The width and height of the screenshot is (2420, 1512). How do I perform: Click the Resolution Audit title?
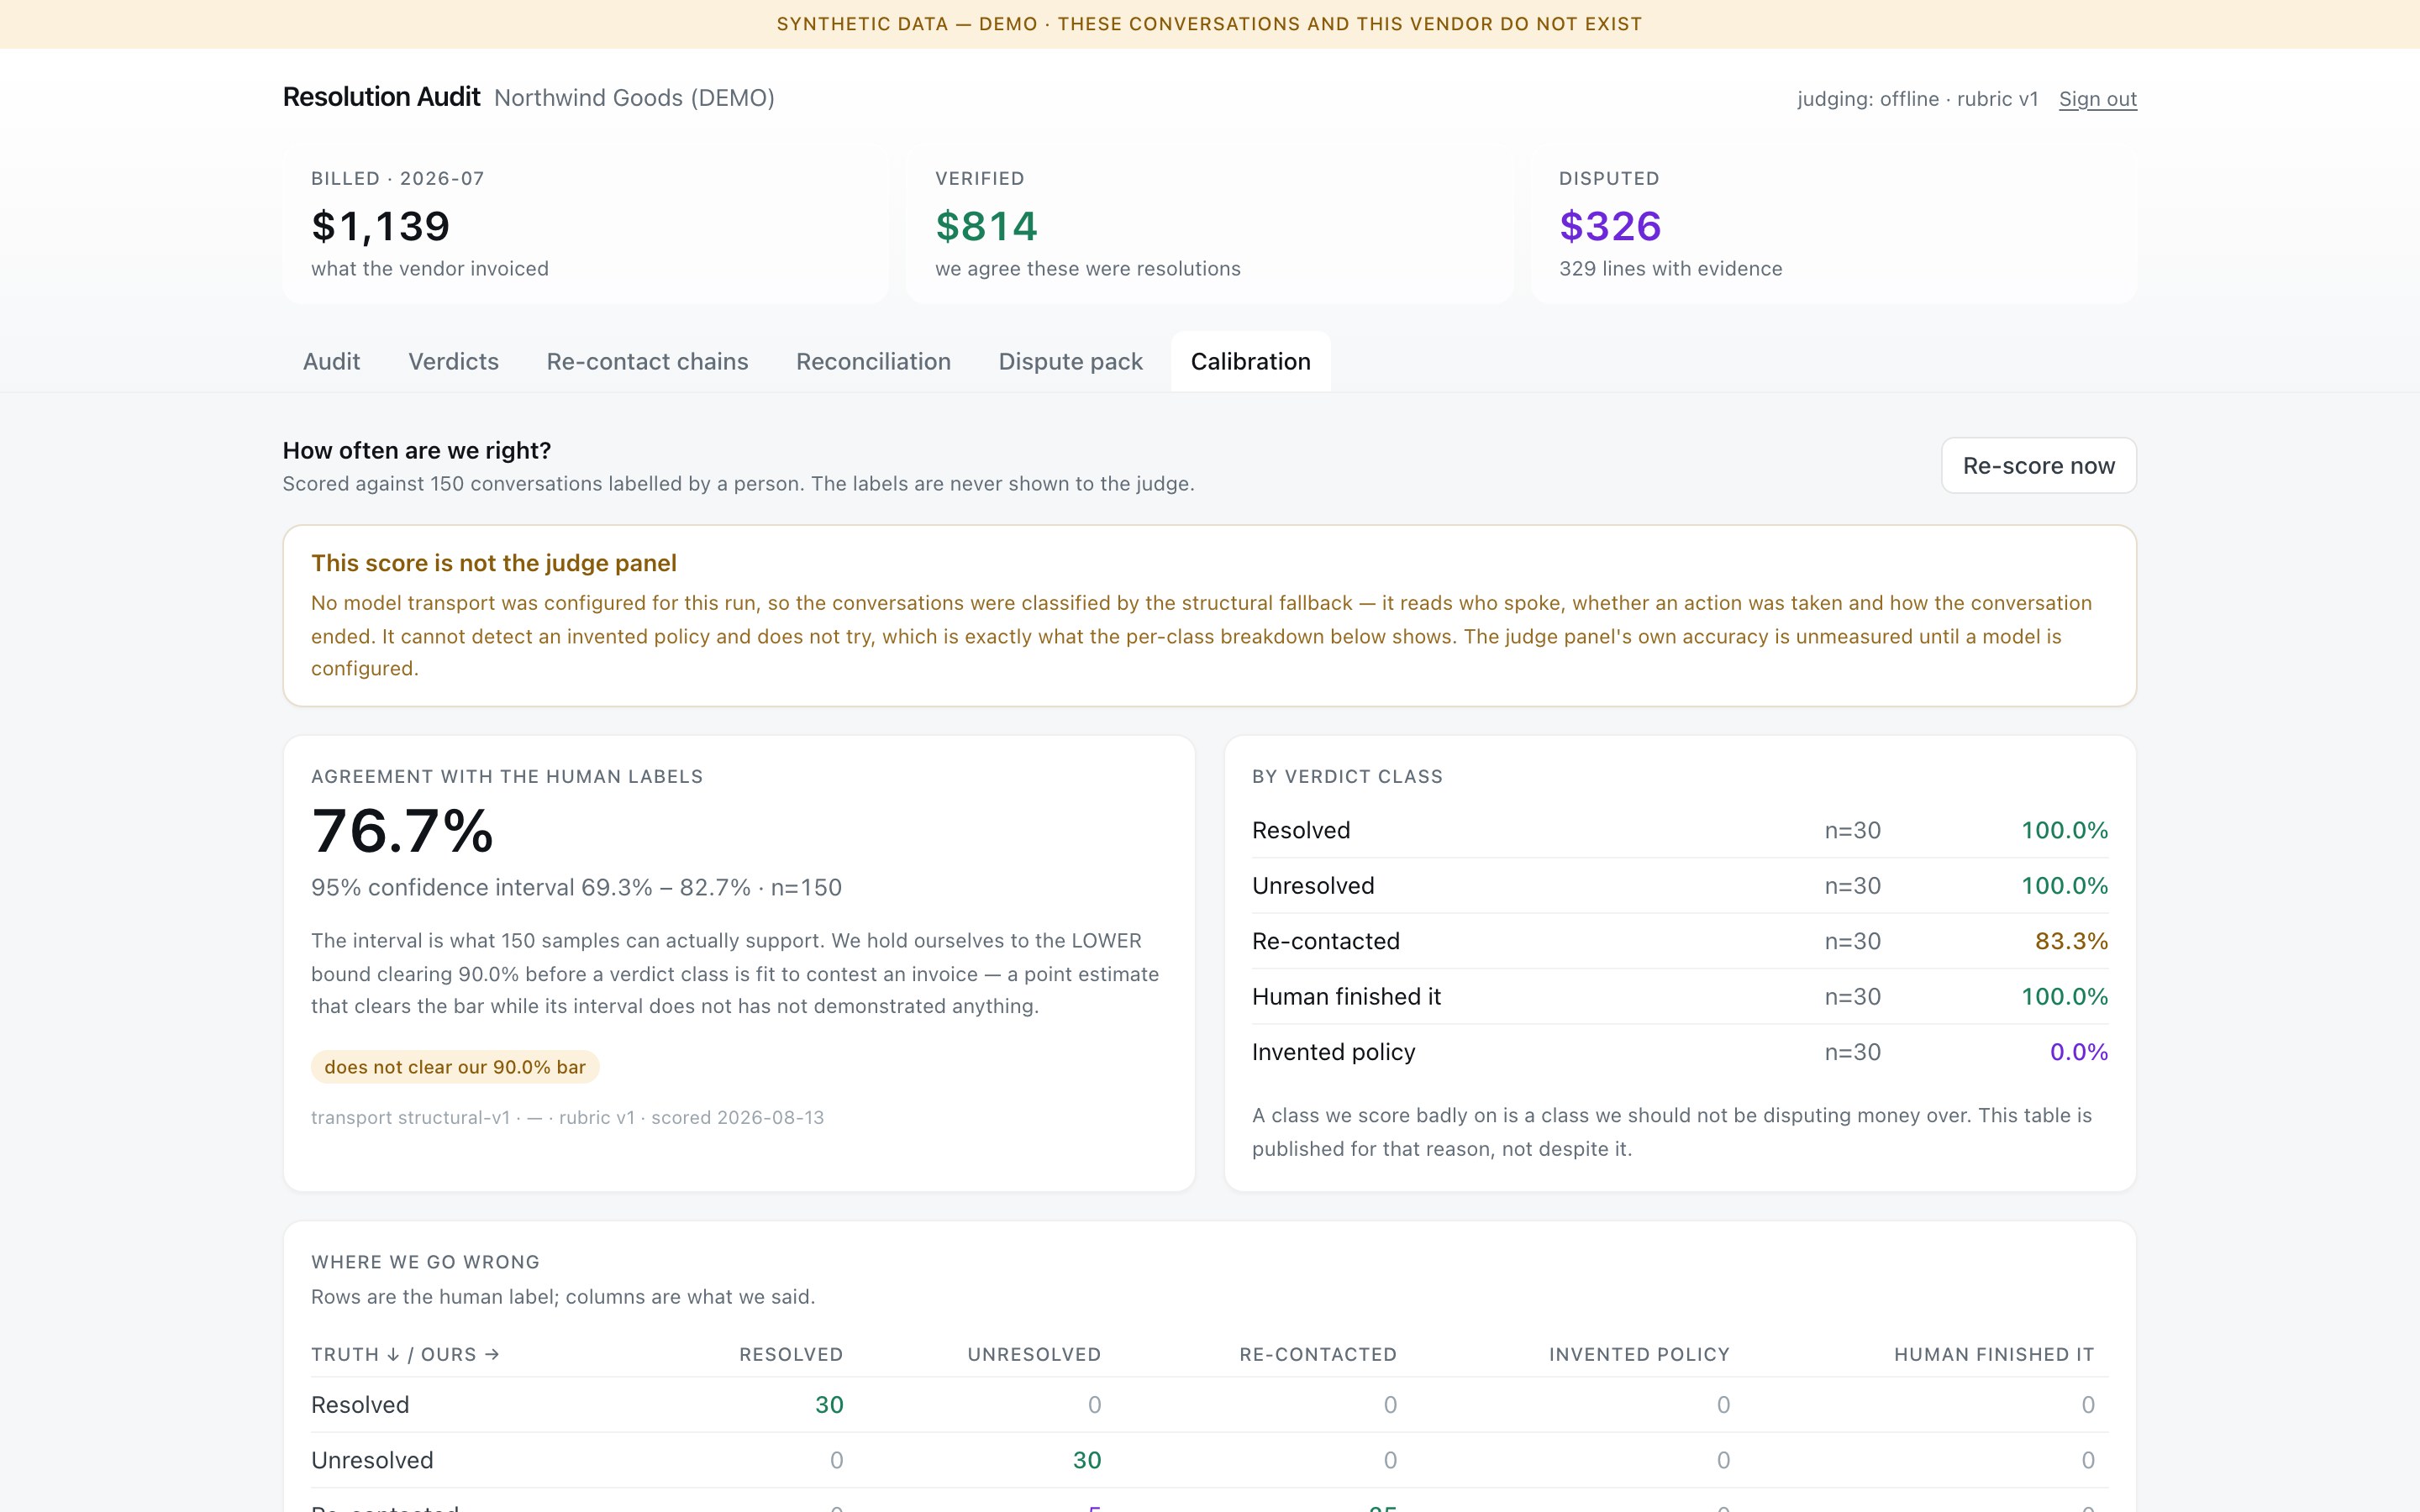(x=381, y=97)
